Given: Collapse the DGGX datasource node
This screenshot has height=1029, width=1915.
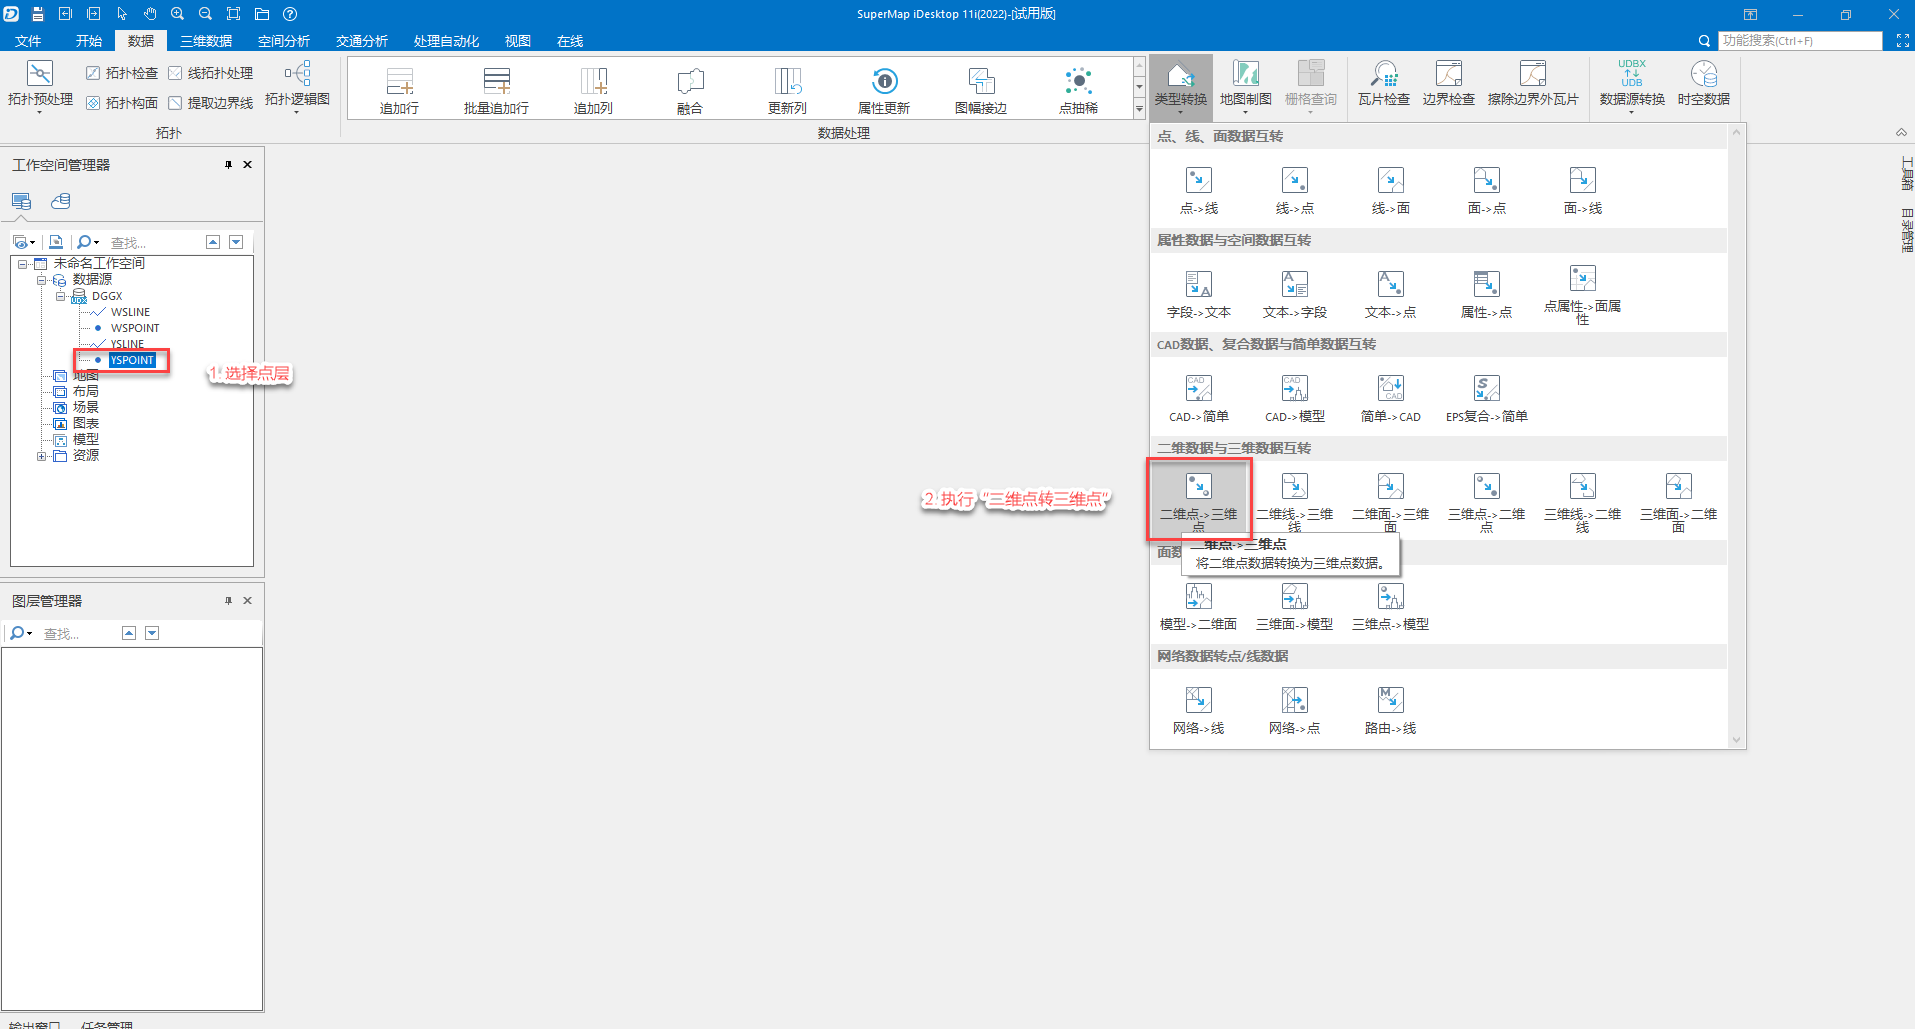Looking at the screenshot, I should pos(61,296).
